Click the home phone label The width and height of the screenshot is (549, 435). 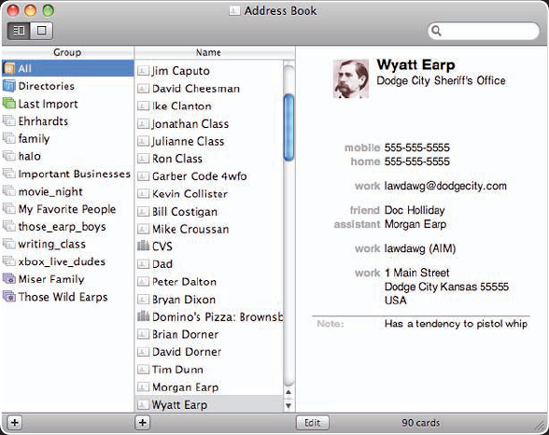pos(365,161)
